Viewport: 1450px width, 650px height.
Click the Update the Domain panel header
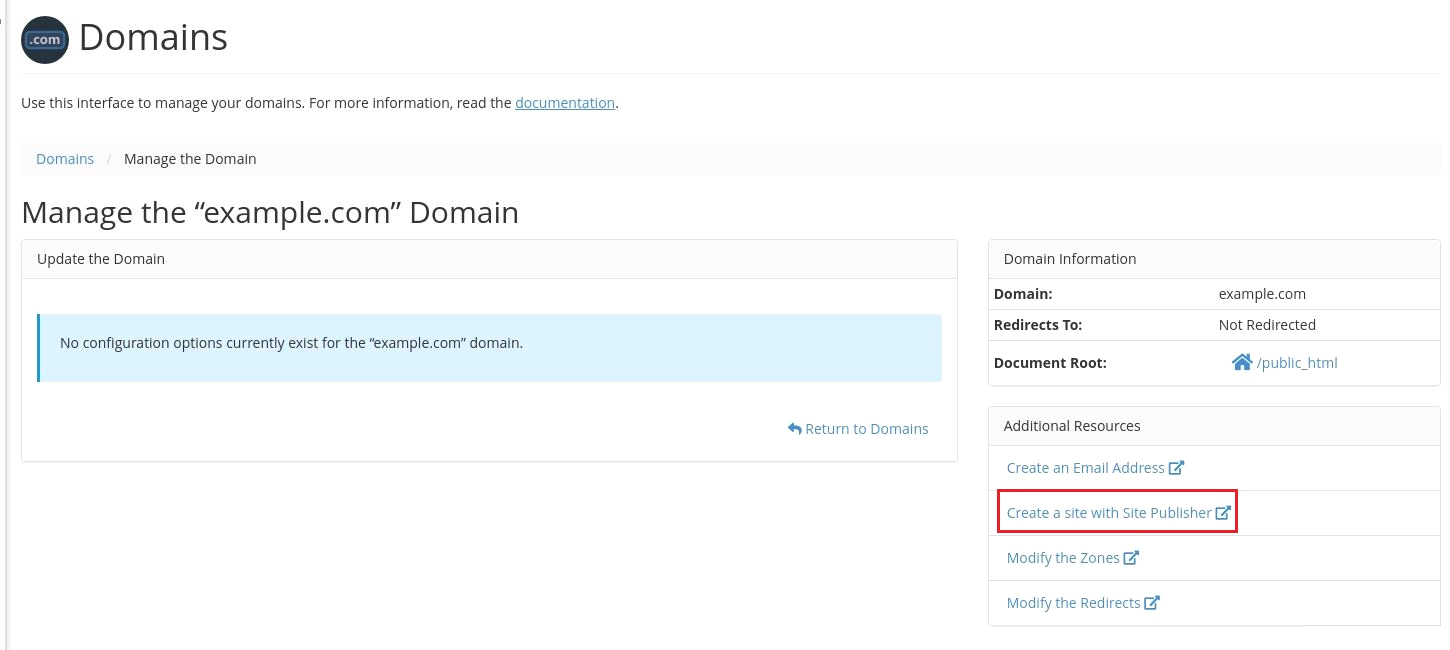pos(100,258)
